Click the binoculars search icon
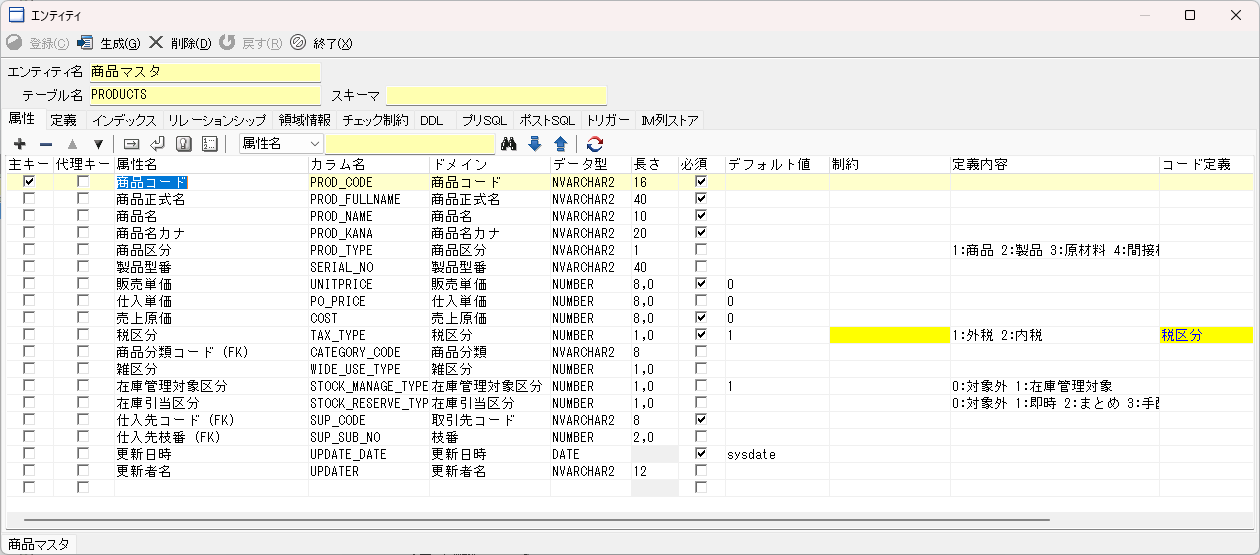This screenshot has height=555, width=1260. pos(509,144)
